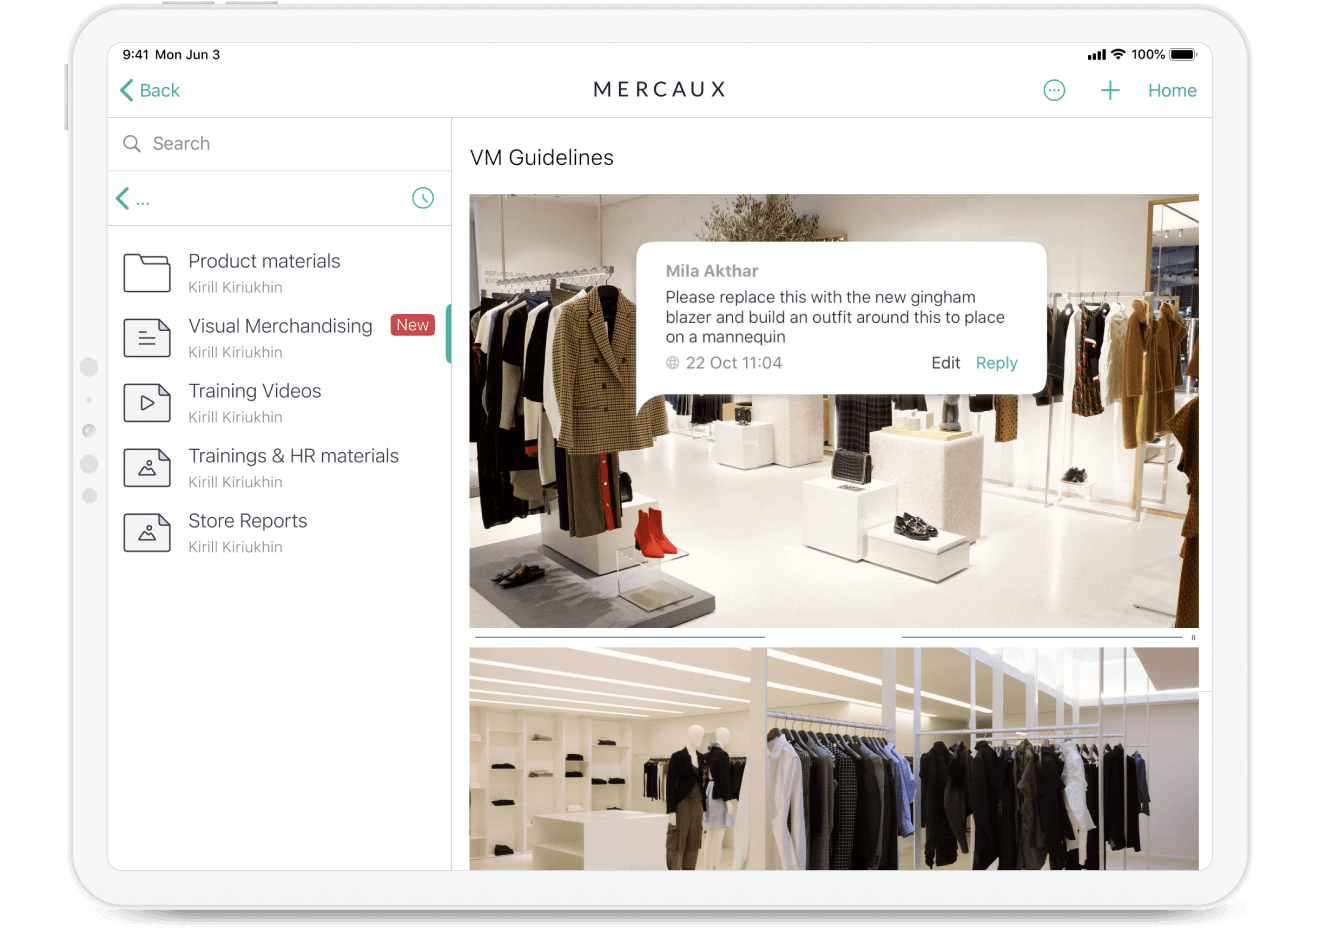Click the New badge on Visual Merchandising

pos(412,325)
